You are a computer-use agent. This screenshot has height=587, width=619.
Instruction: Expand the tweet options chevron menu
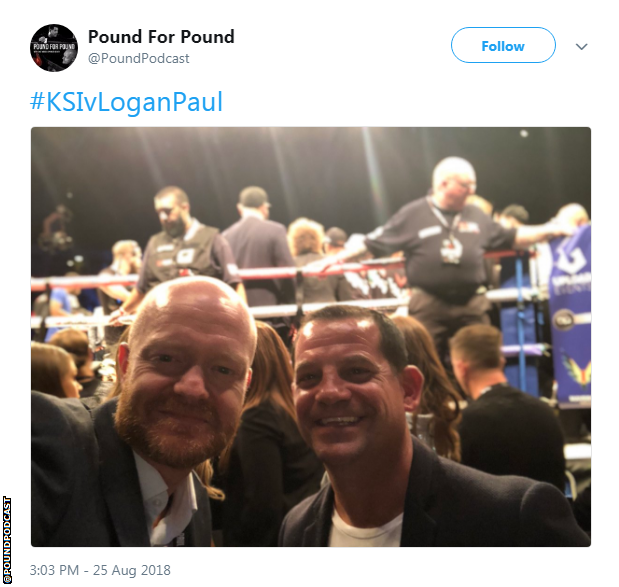pyautogui.click(x=581, y=47)
